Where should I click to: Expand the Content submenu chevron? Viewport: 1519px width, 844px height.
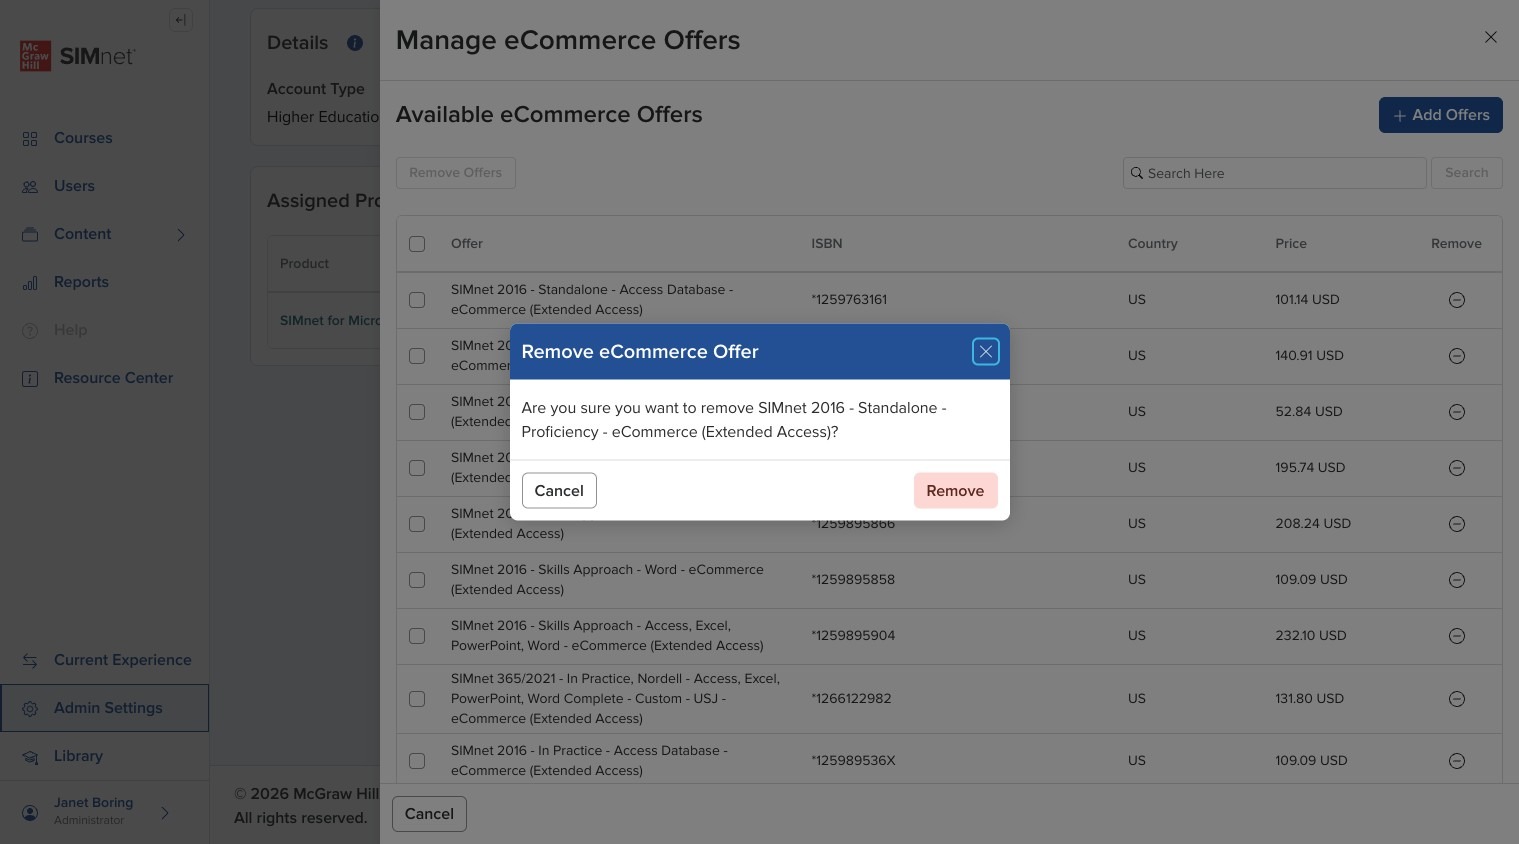click(181, 235)
